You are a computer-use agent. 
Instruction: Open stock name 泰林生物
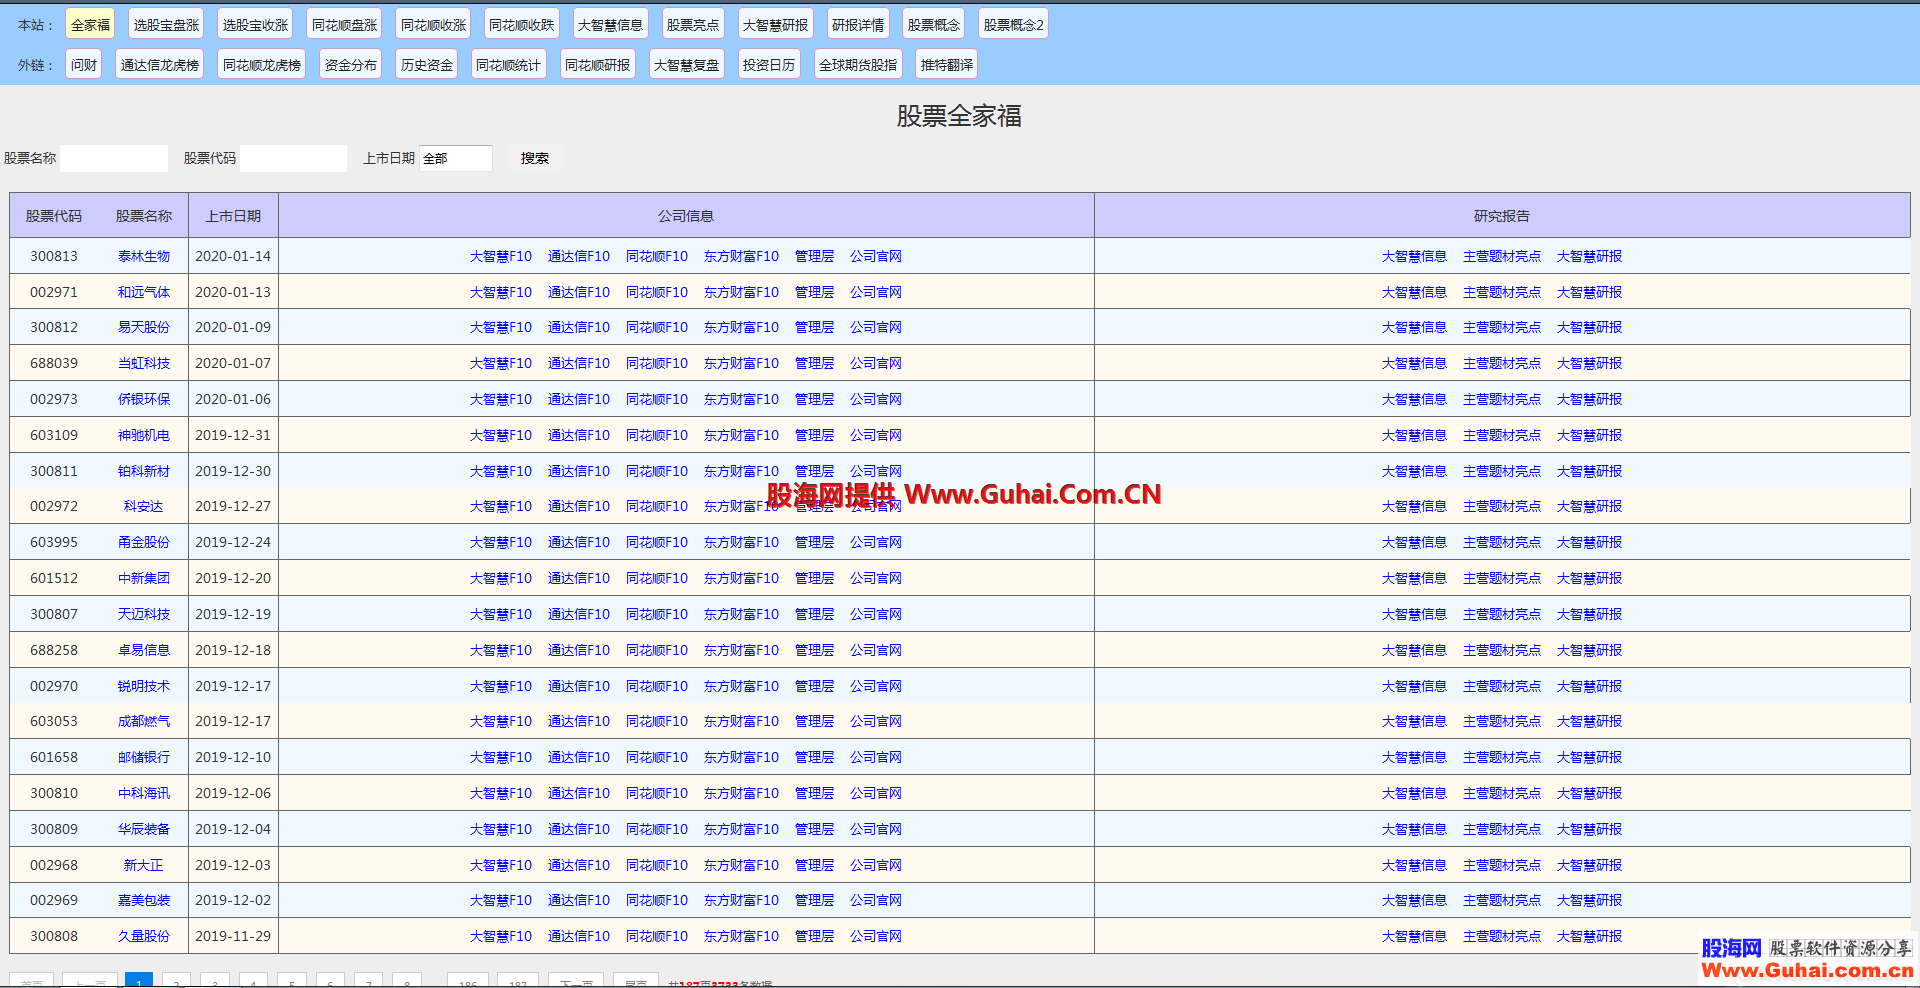[x=144, y=256]
